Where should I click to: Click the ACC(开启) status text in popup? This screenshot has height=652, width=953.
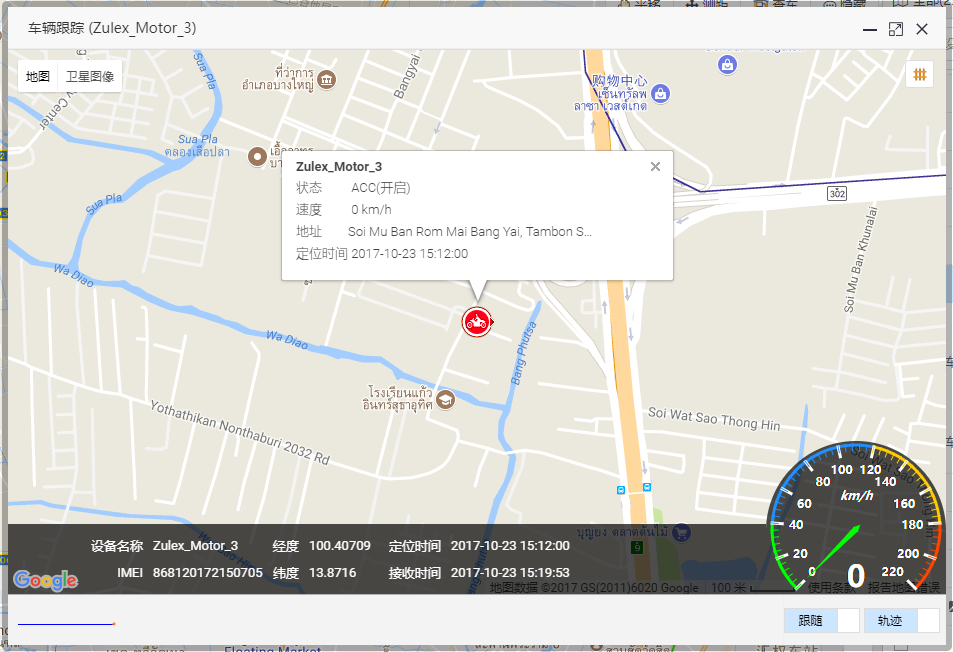pyautogui.click(x=380, y=188)
